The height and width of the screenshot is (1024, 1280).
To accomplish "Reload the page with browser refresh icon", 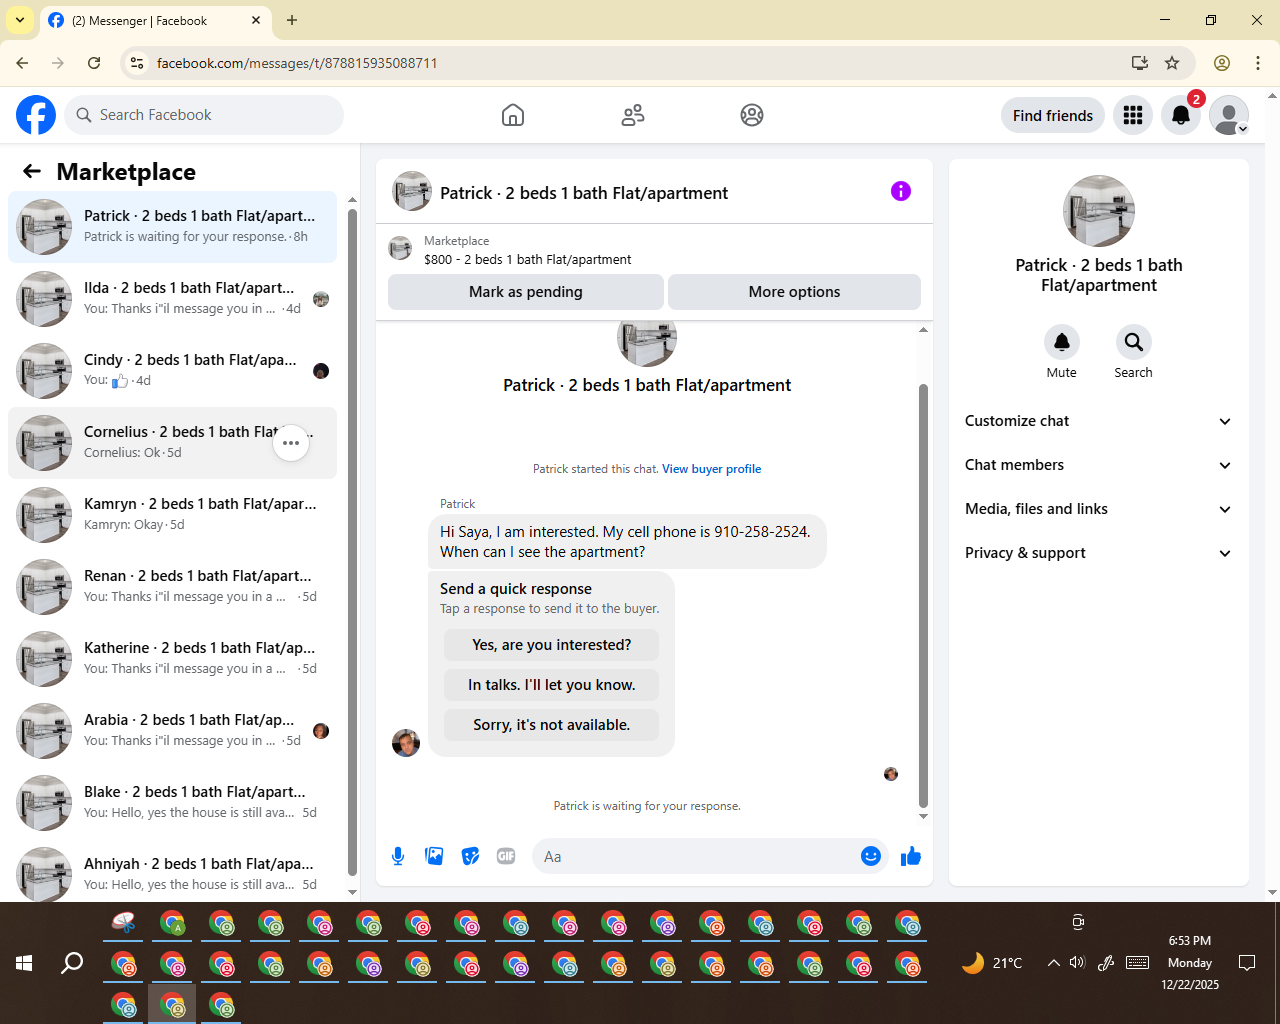I will coord(94,63).
